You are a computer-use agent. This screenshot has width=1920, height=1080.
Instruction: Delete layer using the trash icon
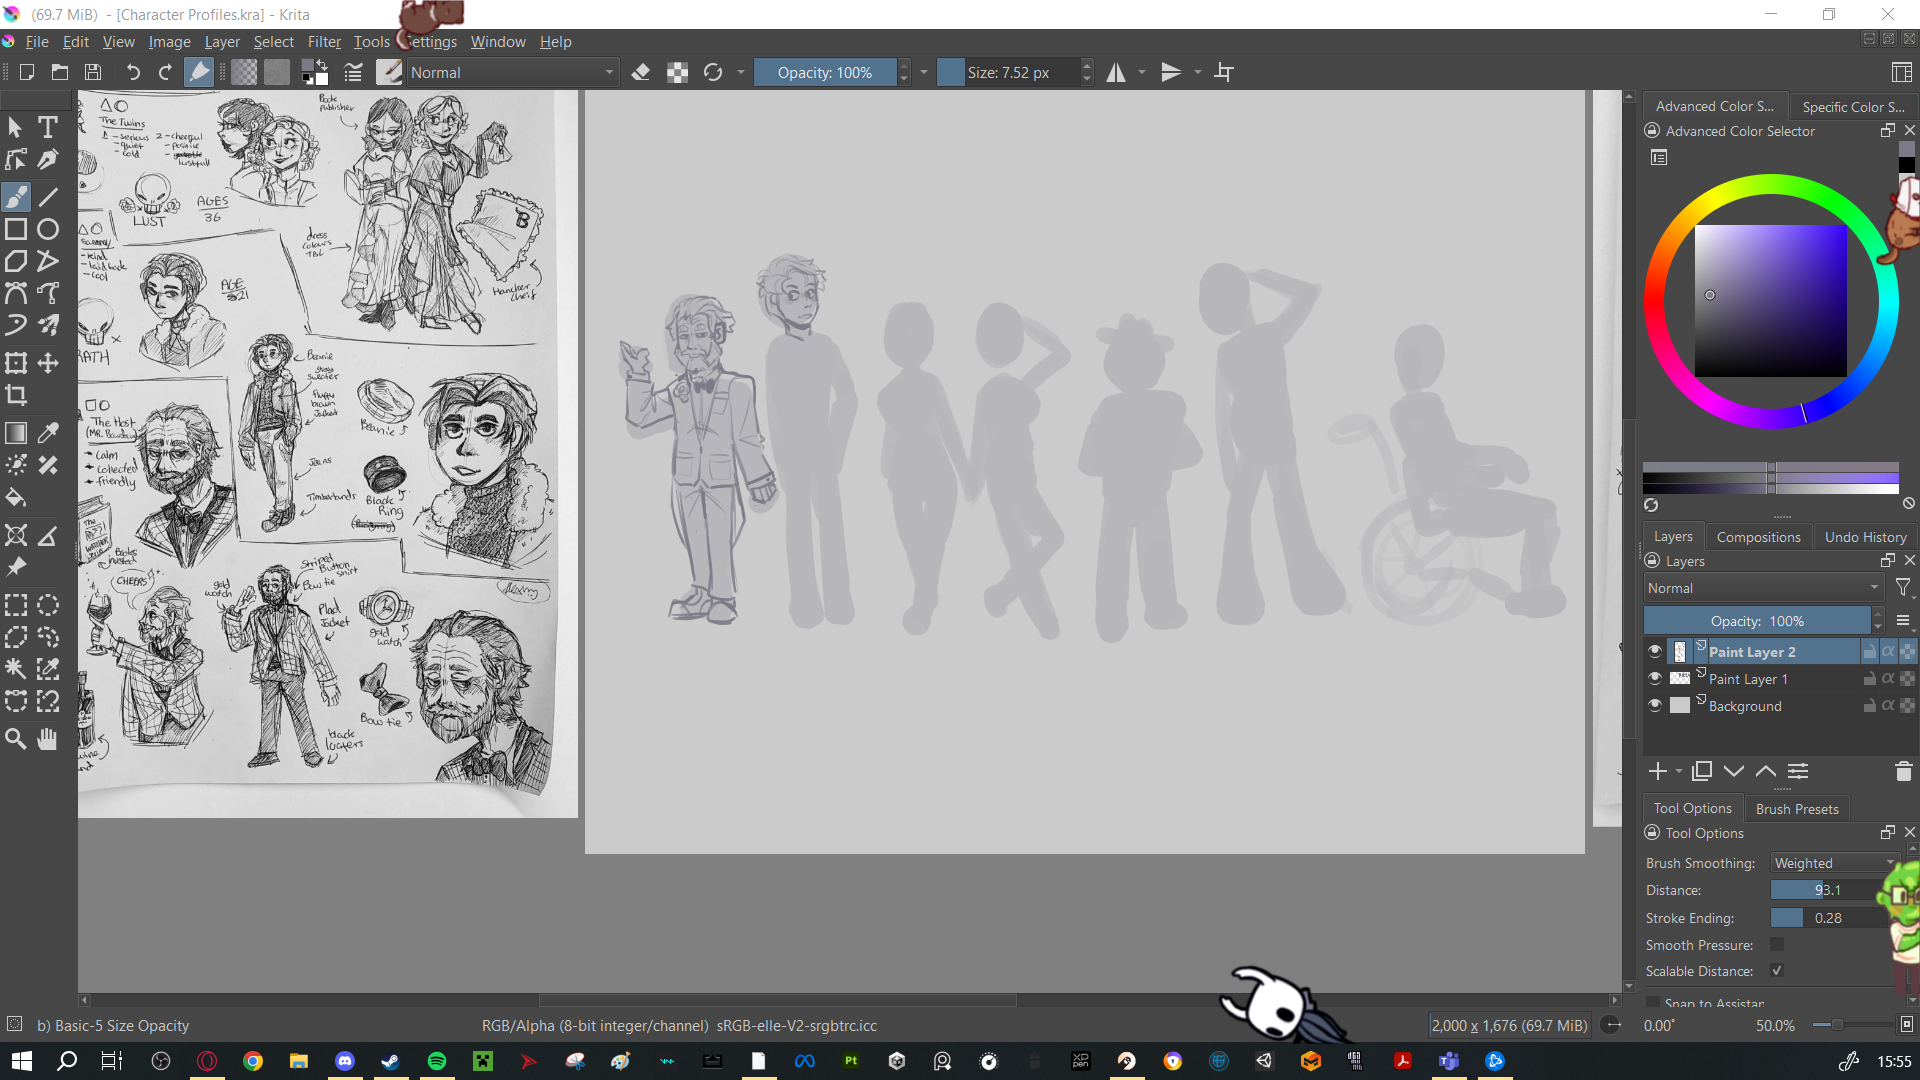[x=1903, y=771]
